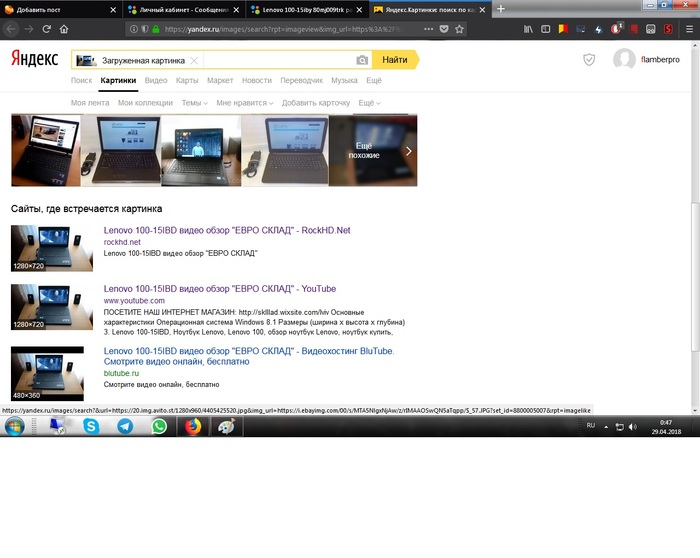The height and width of the screenshot is (558, 700).
Task: Expand 'Ещё' in the services row
Action: click(x=374, y=80)
